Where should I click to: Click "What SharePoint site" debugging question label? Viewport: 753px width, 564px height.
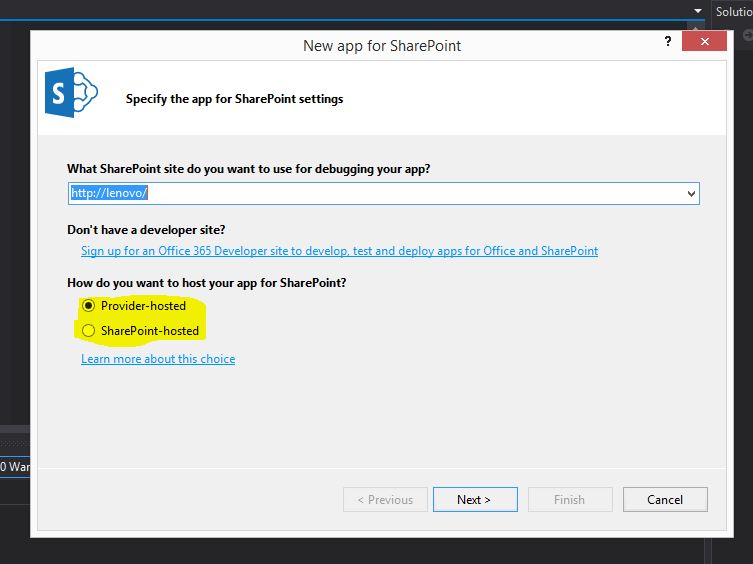(x=248, y=169)
